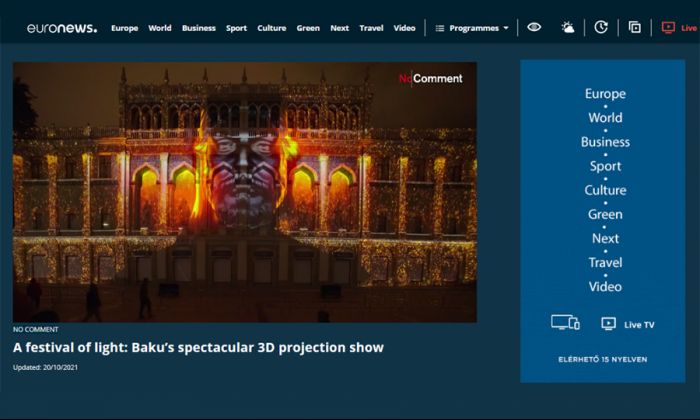Click the Updated: 20/10/2021 date text
The height and width of the screenshot is (420, 700).
pos(45,367)
